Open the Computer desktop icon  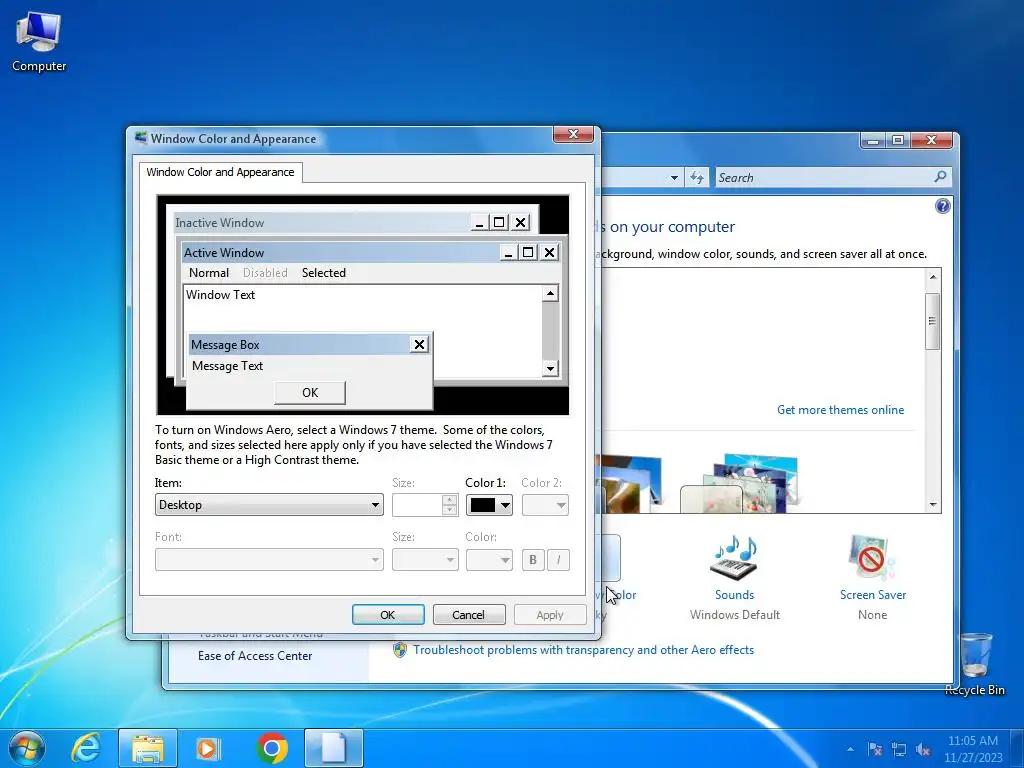point(39,41)
